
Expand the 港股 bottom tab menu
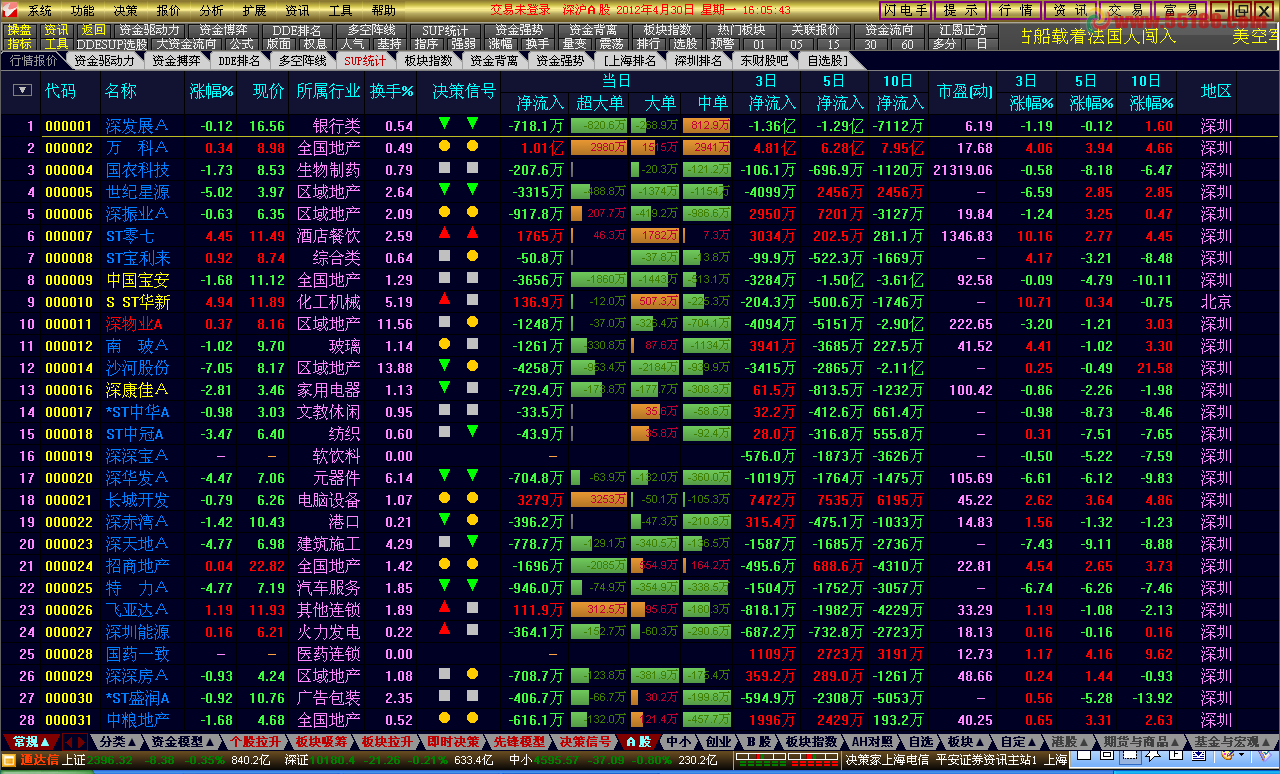pyautogui.click(x=1069, y=742)
